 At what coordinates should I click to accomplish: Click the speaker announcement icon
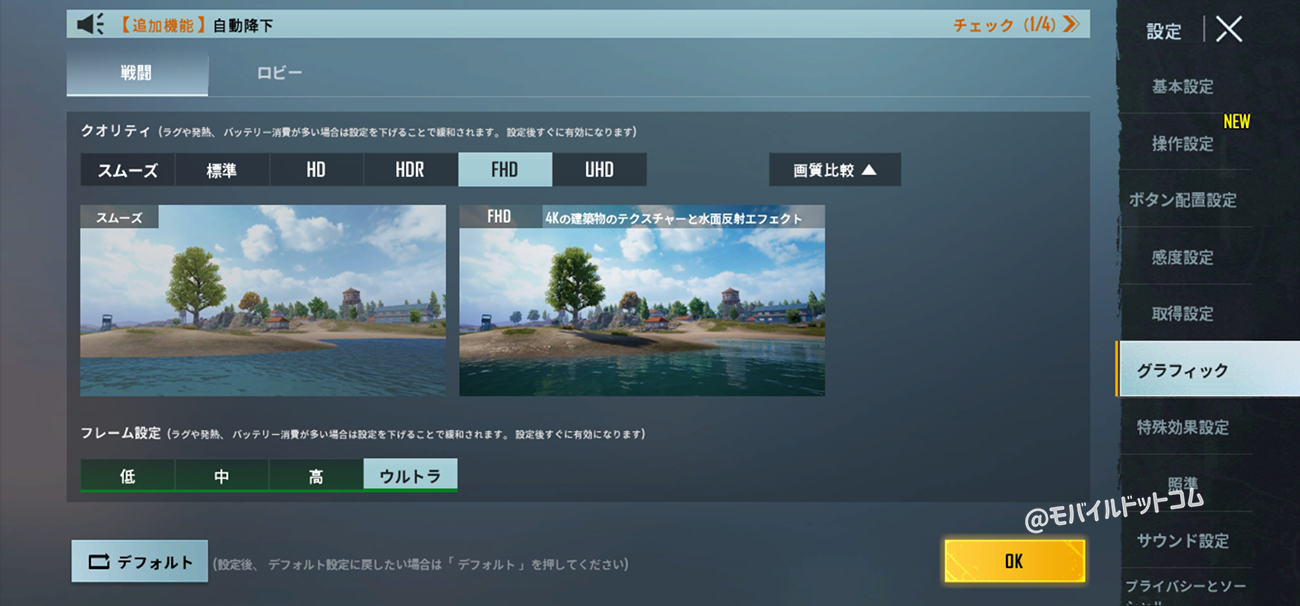[91, 24]
